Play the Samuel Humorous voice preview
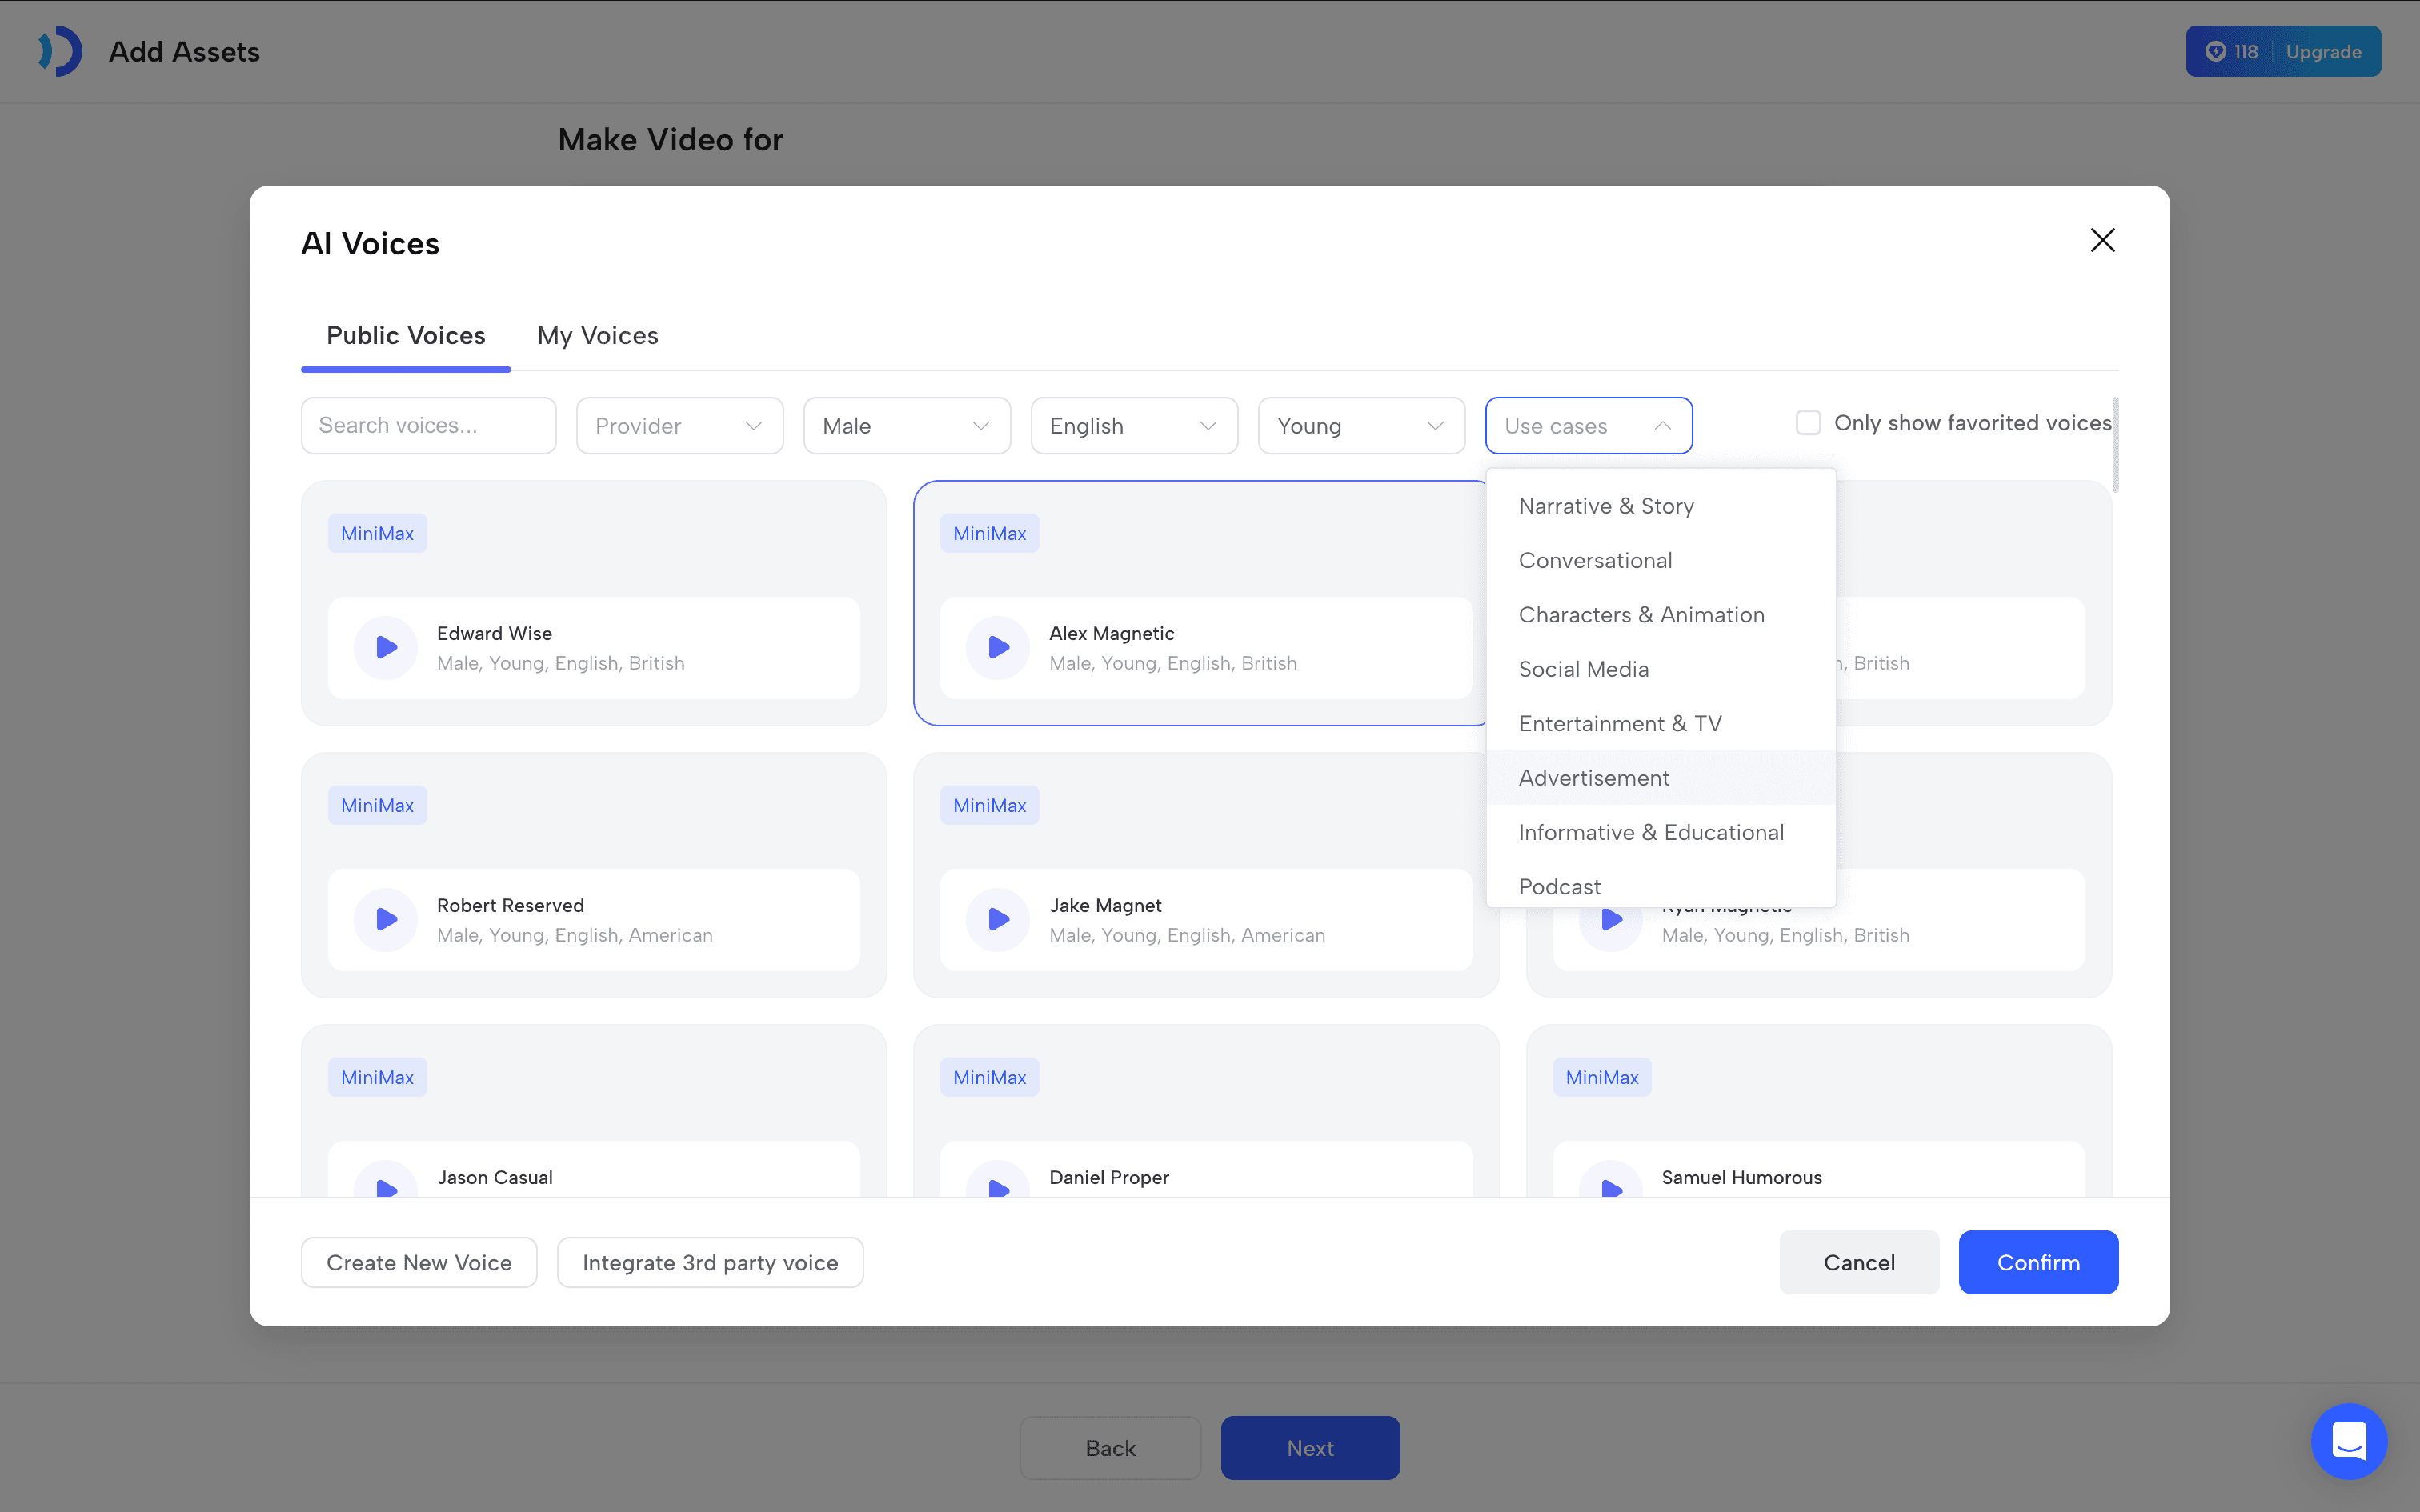The height and width of the screenshot is (1512, 2420). click(1611, 1180)
